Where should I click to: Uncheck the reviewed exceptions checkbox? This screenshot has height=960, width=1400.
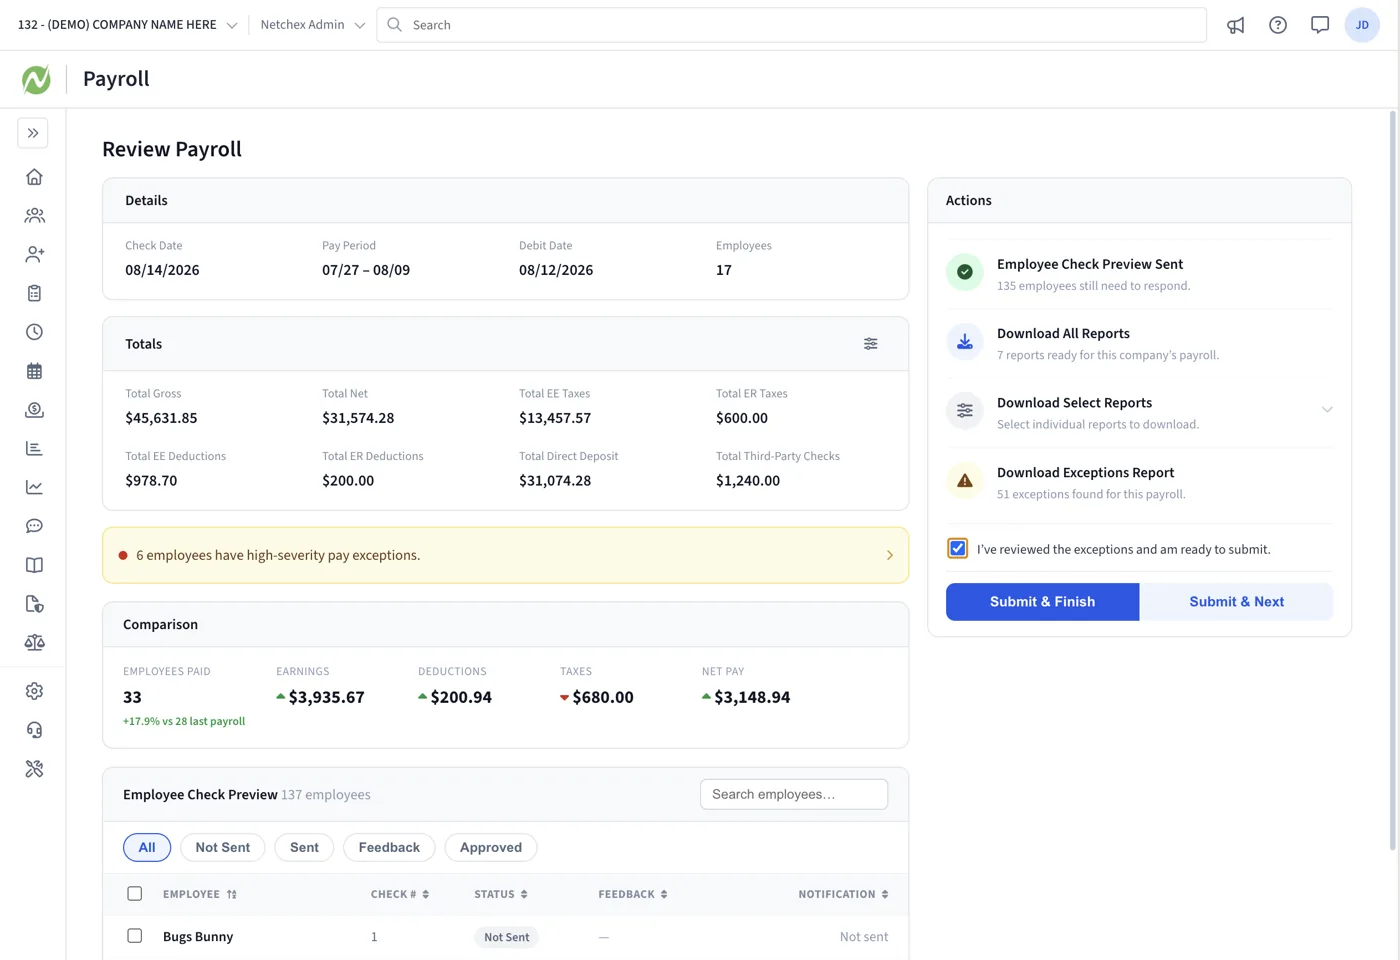click(958, 549)
